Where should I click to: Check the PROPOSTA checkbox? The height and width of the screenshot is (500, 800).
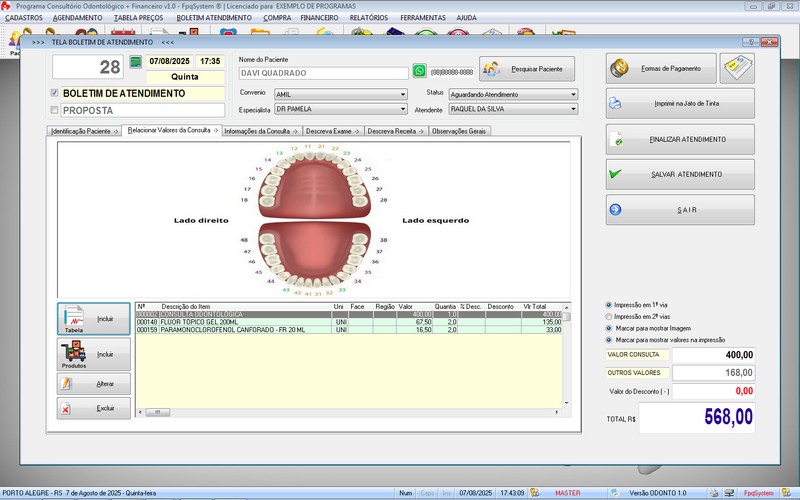(x=55, y=110)
